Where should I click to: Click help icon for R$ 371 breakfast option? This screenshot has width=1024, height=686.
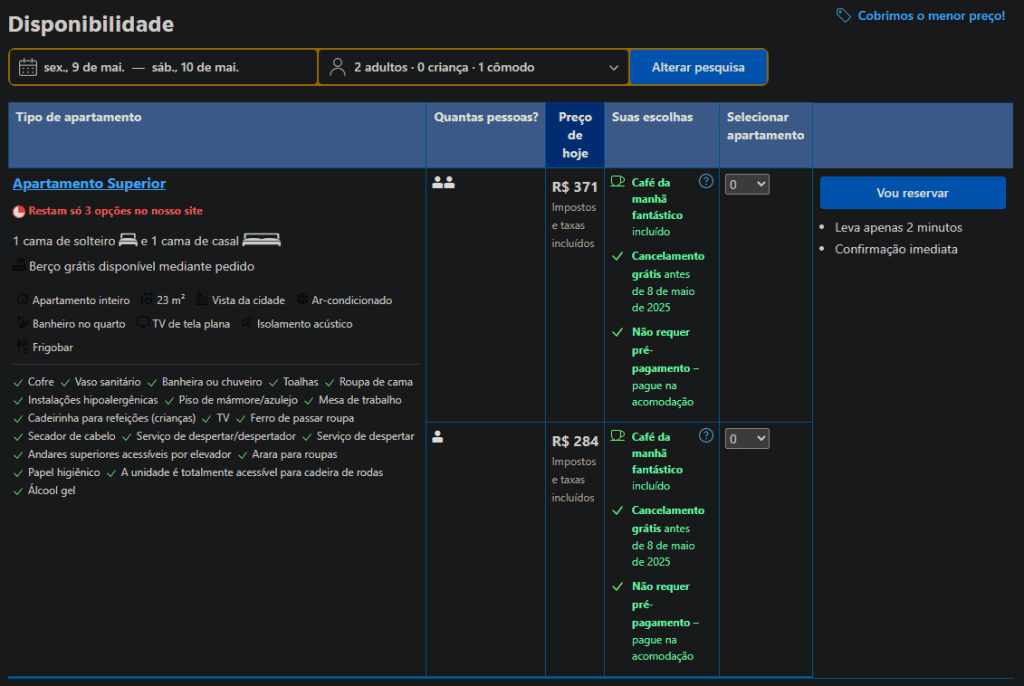pos(706,182)
